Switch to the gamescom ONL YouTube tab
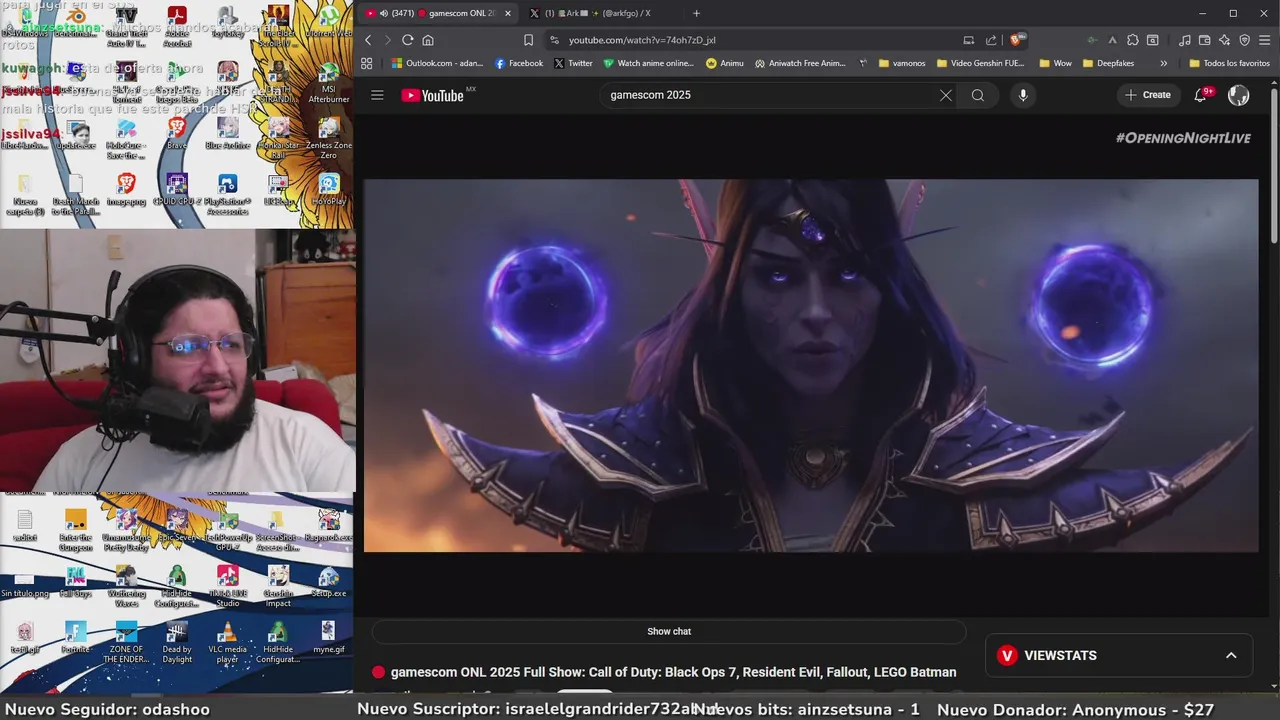 pos(440,13)
